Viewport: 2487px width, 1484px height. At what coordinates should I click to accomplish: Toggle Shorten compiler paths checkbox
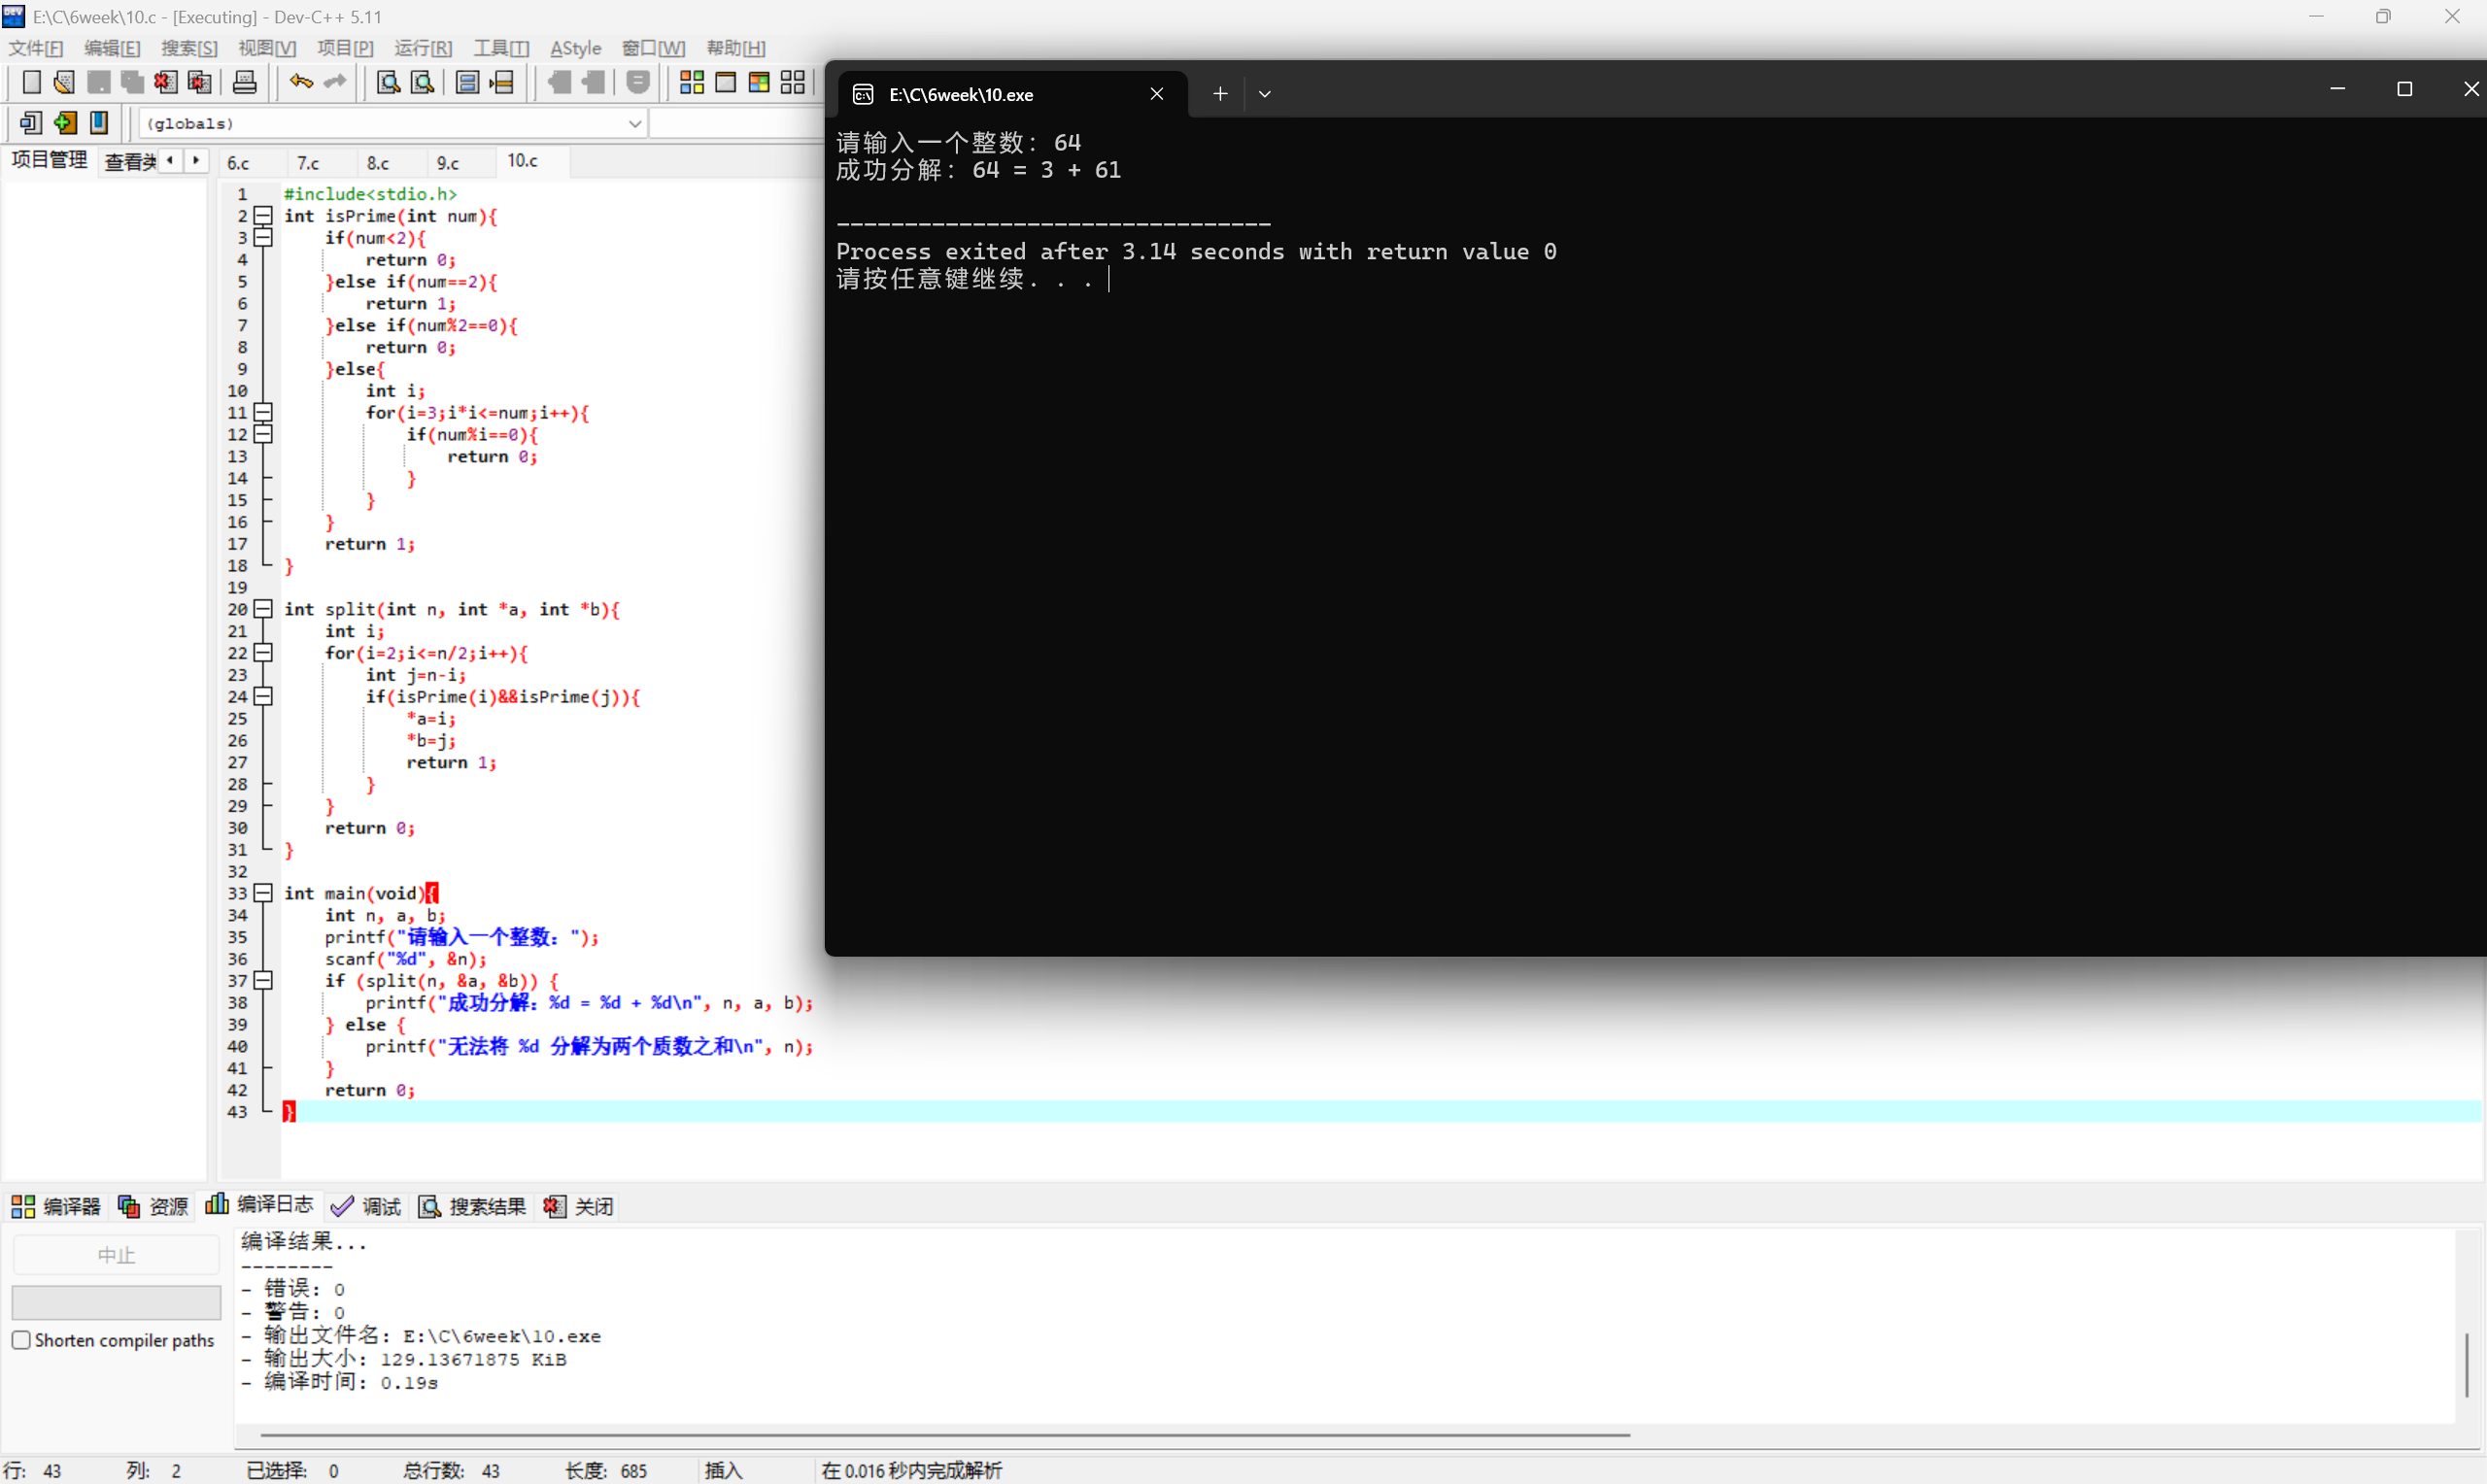pos(21,1340)
